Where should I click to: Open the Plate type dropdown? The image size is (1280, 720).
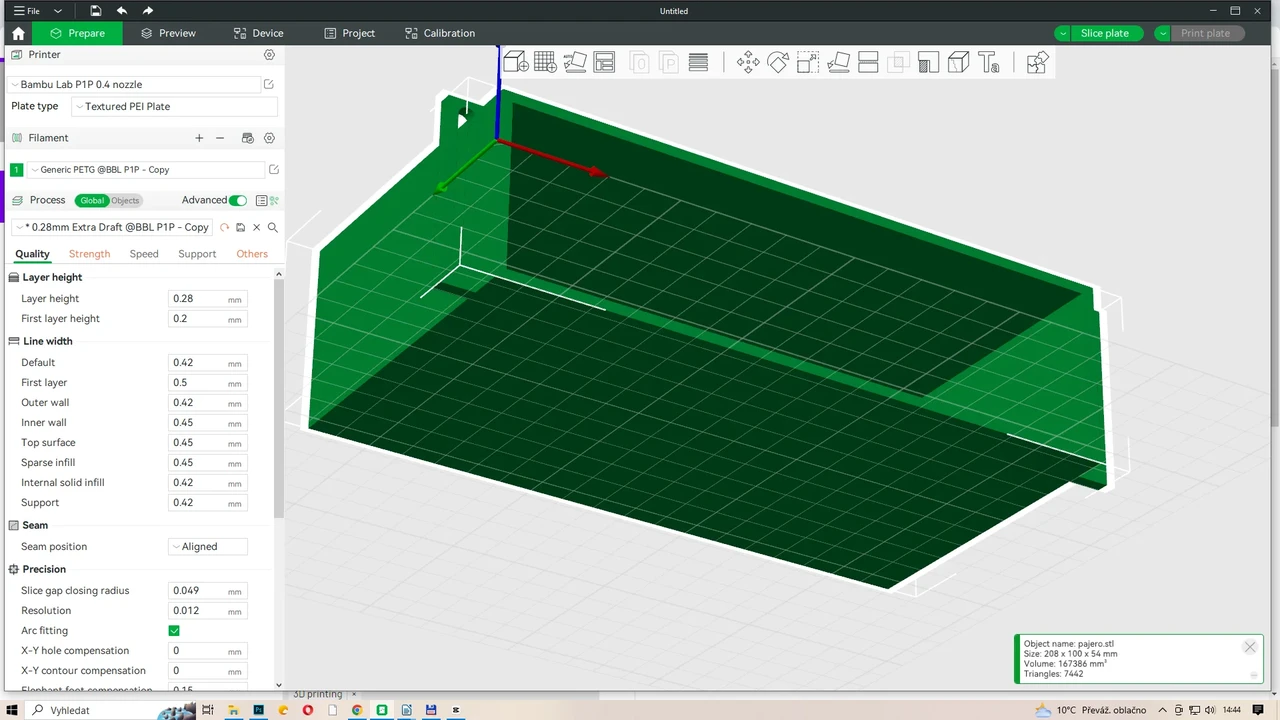(x=175, y=106)
